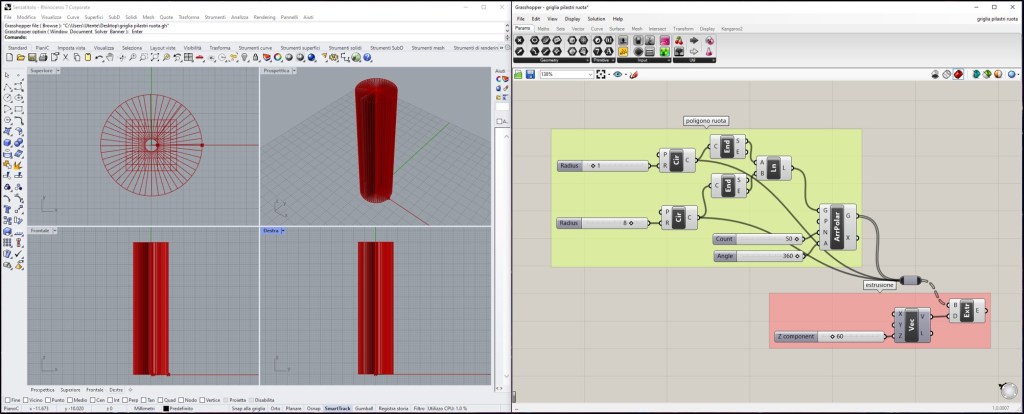Click the Save icon in Grasshopper canvas toolbar
1024x414 pixels.
coord(532,74)
